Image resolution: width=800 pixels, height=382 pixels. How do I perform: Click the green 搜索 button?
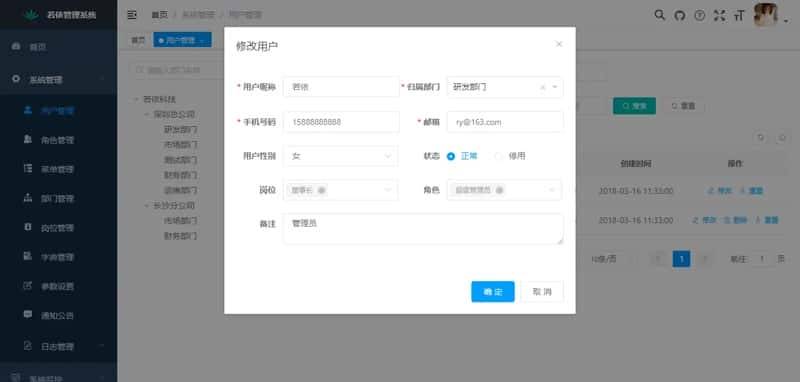click(634, 106)
